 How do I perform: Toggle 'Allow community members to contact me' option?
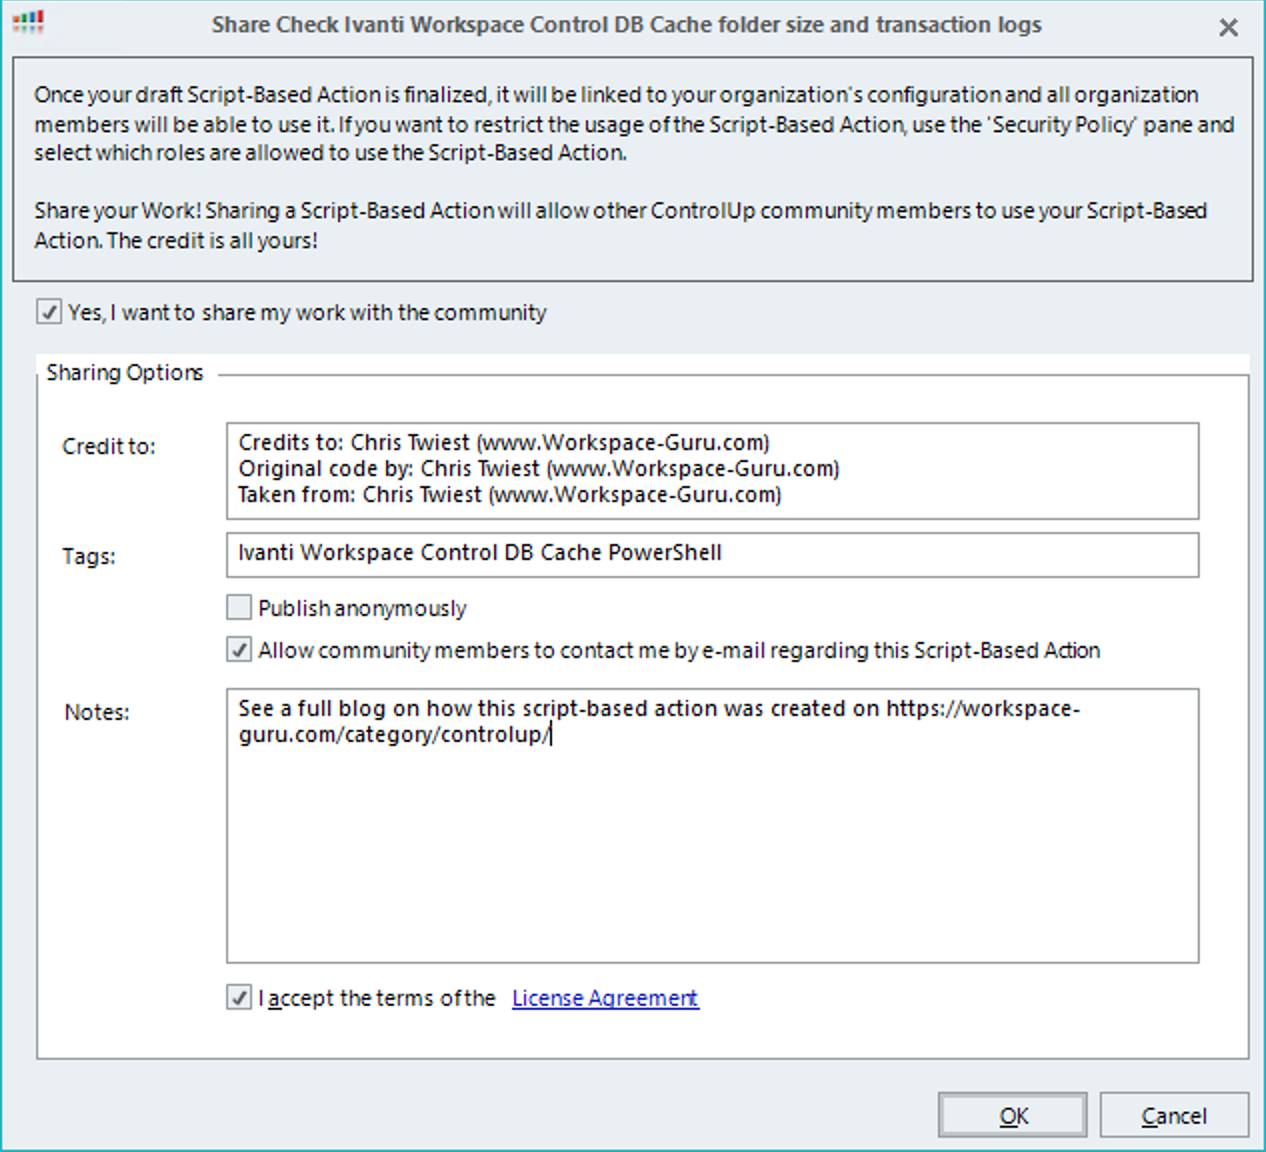(239, 650)
